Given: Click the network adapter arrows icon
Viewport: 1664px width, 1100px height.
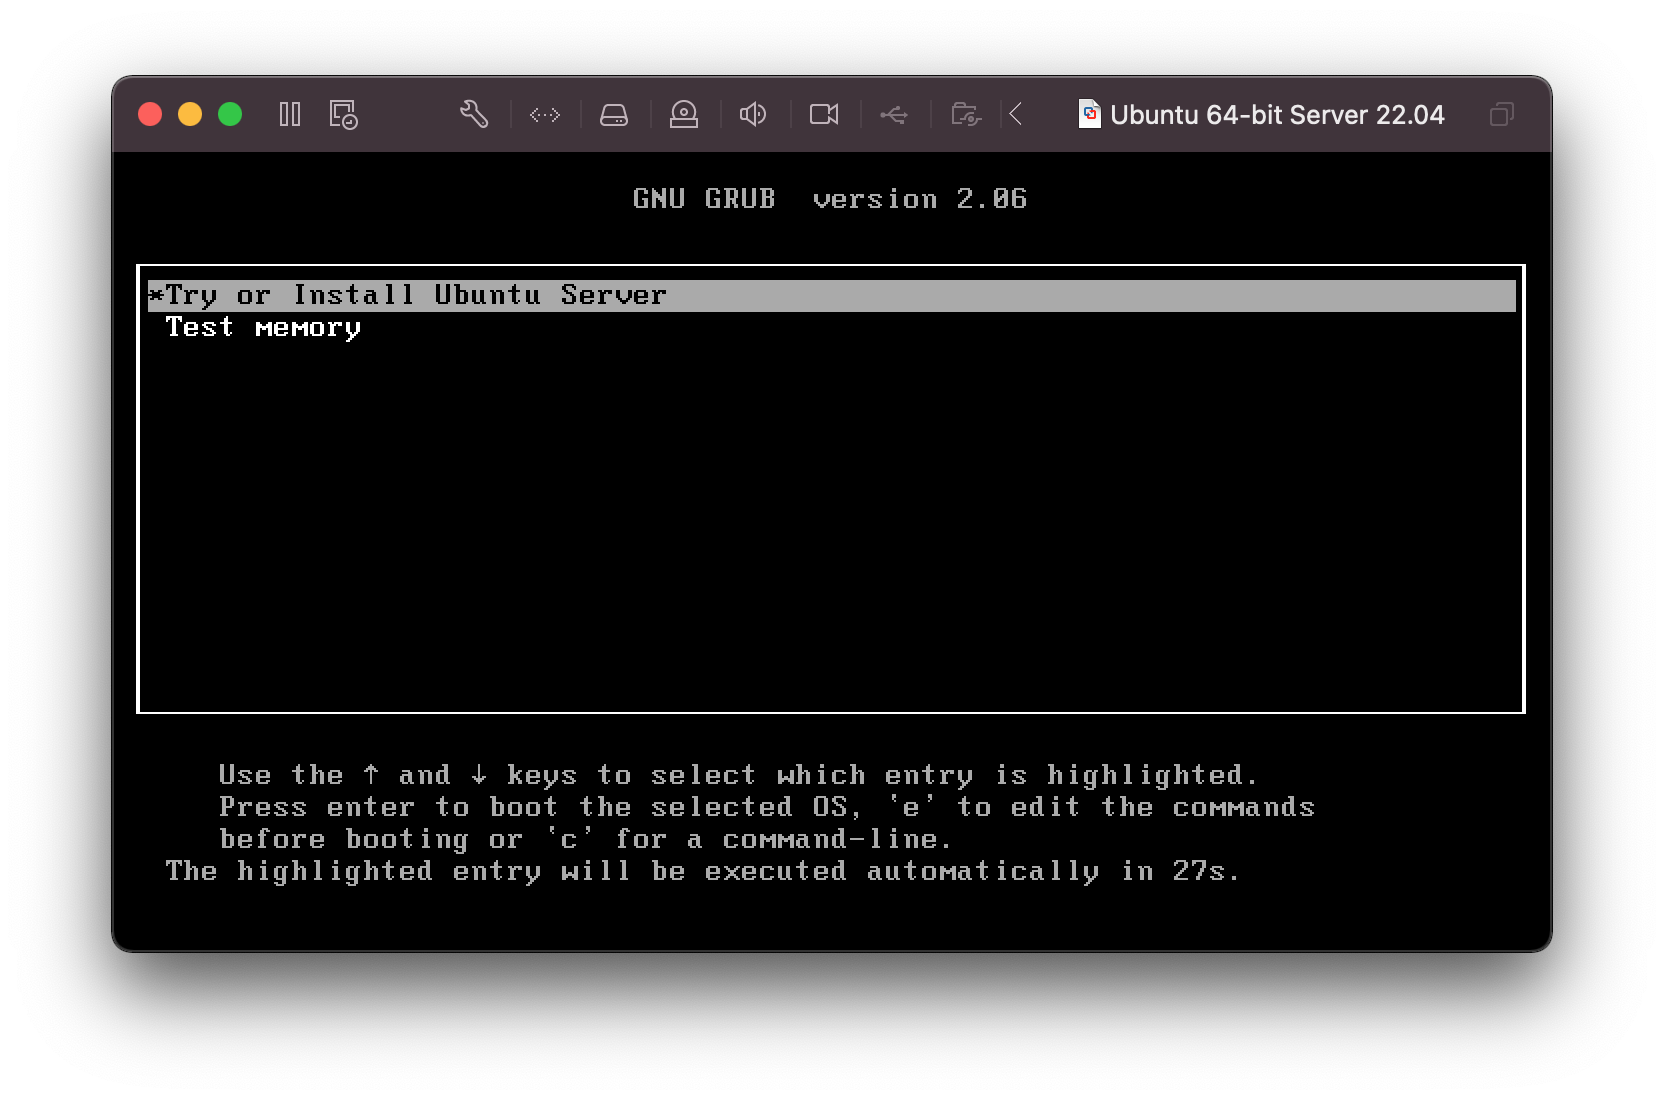Looking at the screenshot, I should [x=545, y=115].
